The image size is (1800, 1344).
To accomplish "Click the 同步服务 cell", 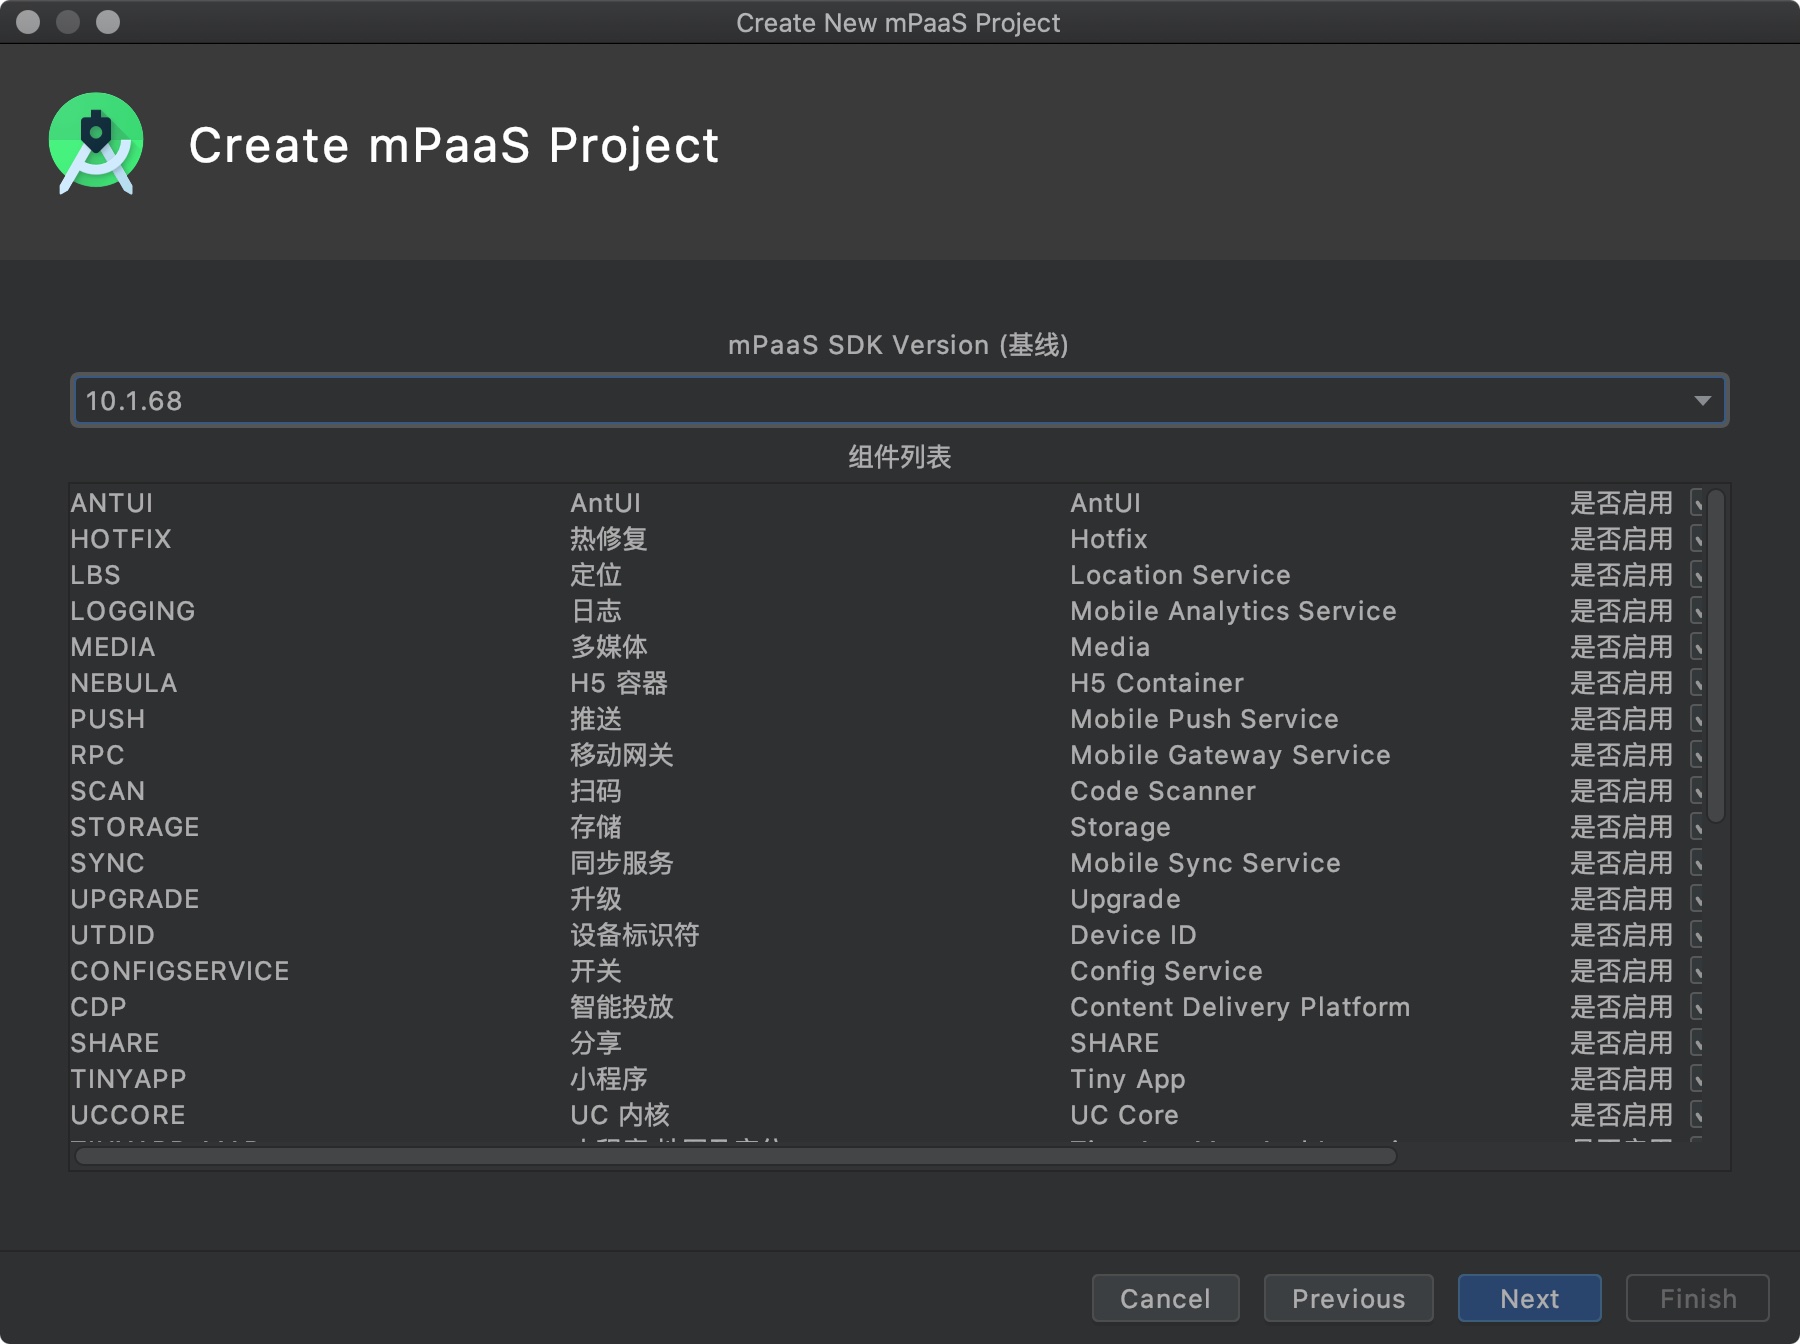I will click(x=622, y=863).
